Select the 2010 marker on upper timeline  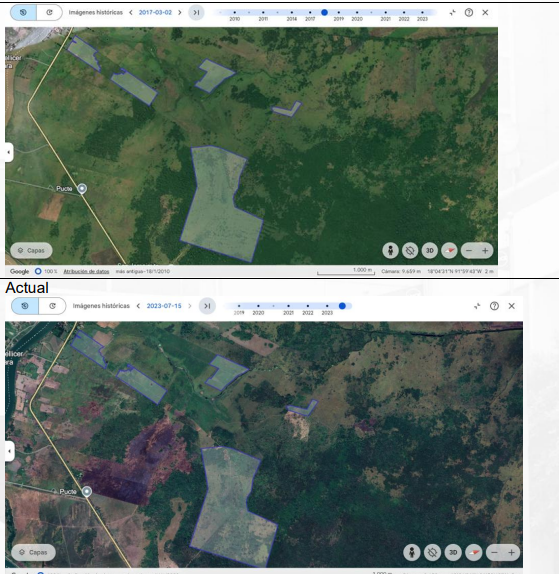click(235, 12)
